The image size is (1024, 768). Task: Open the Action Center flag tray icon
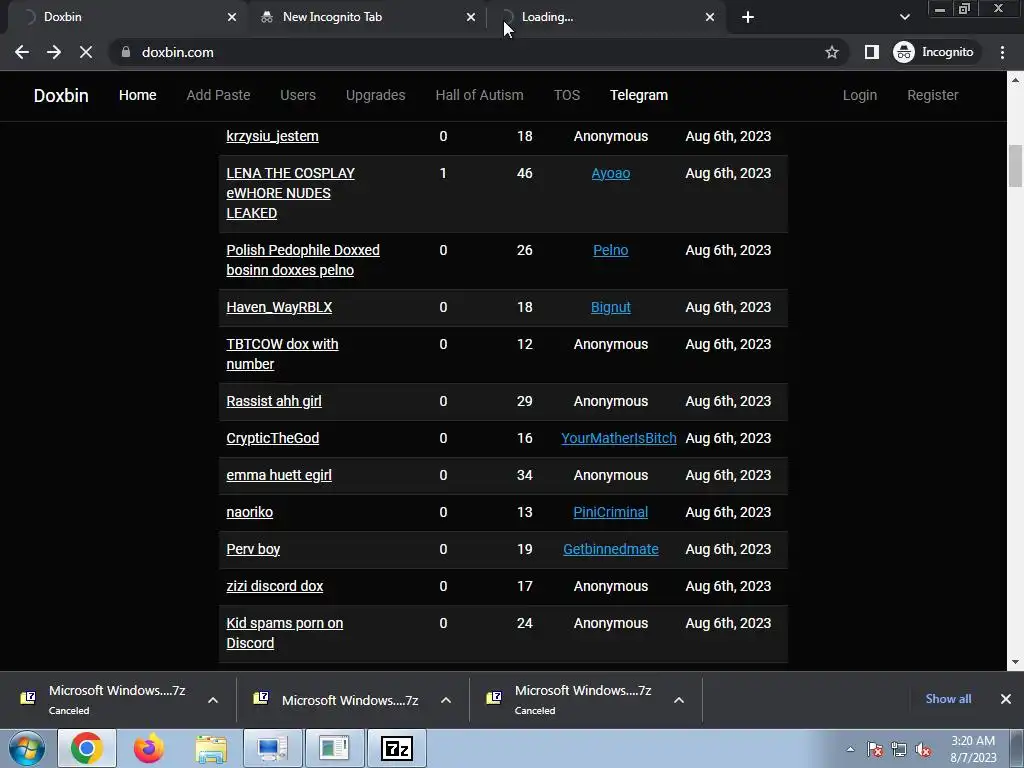874,749
